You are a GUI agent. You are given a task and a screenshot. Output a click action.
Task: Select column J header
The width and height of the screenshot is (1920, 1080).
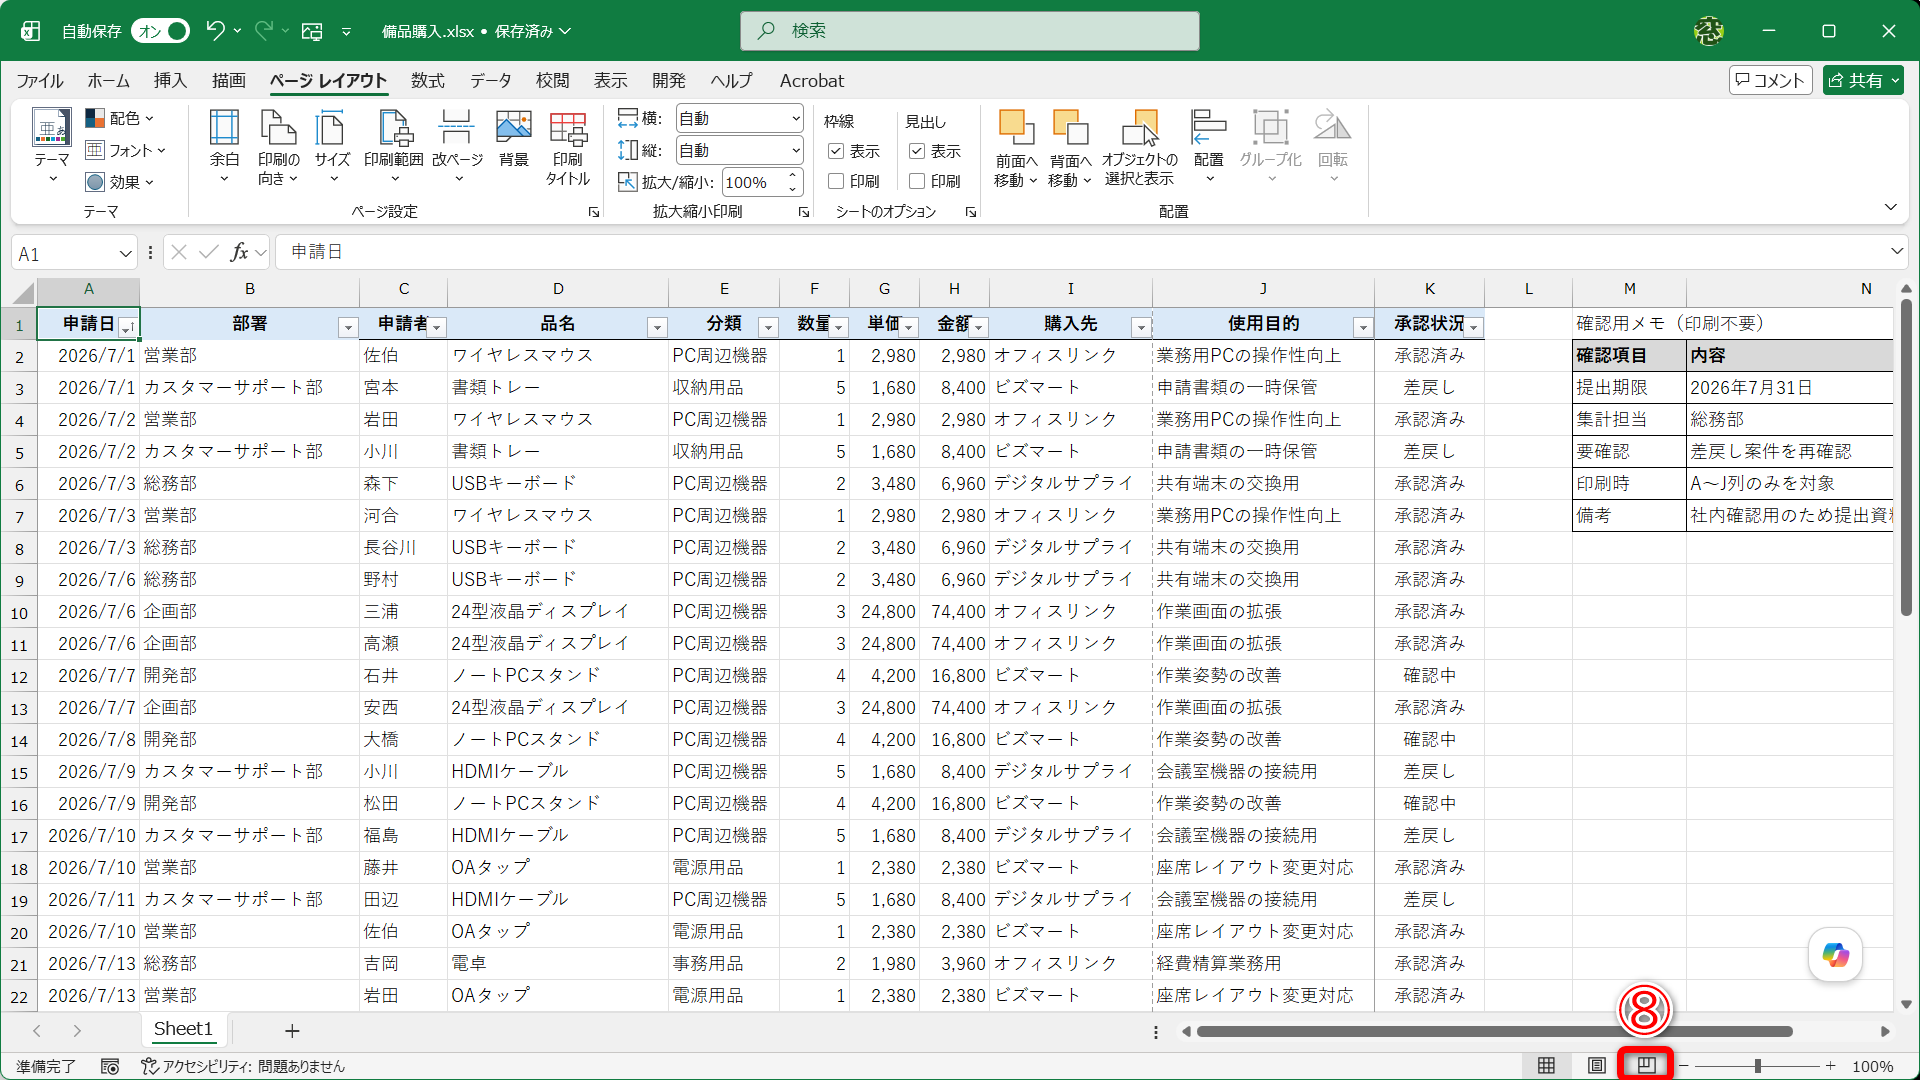1263,289
